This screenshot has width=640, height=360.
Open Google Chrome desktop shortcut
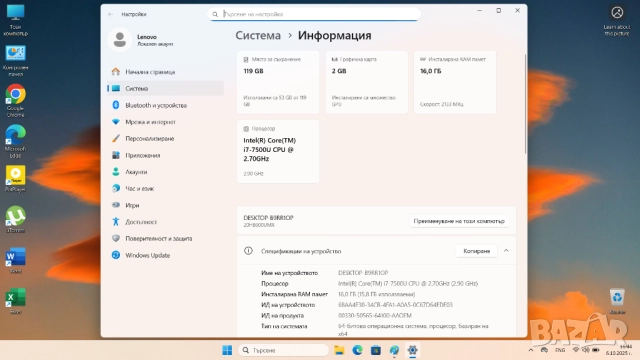click(x=16, y=101)
